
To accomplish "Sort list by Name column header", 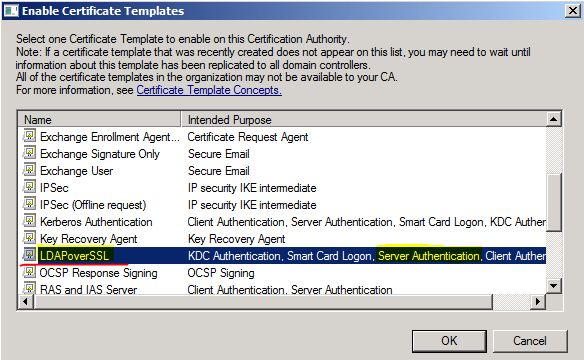I will [99, 120].
